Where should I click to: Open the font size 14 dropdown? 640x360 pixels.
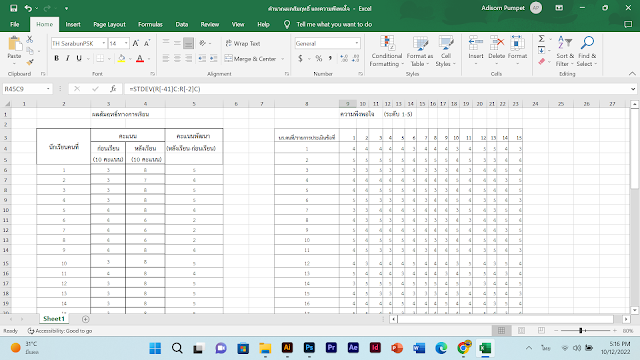pyautogui.click(x=126, y=43)
